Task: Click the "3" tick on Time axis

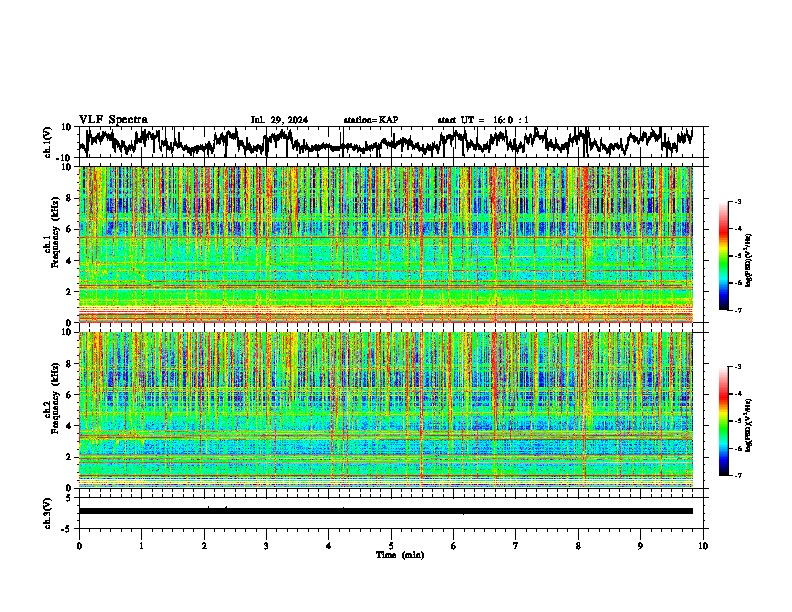Action: click(266, 546)
